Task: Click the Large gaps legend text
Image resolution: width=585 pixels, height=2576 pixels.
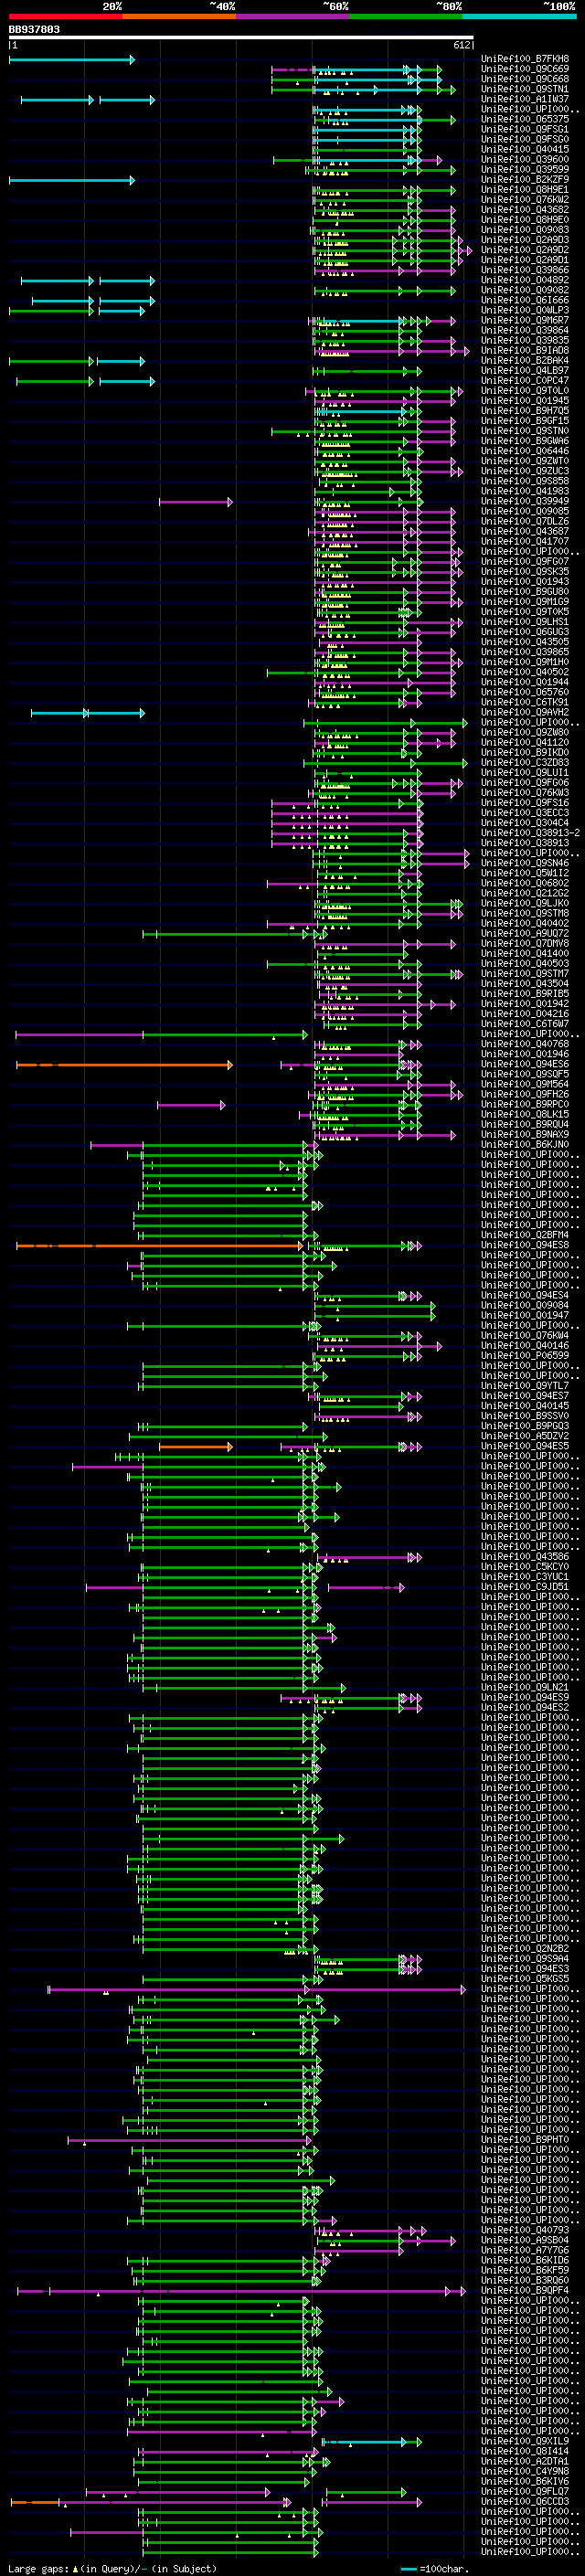Action: pyautogui.click(x=112, y=2569)
